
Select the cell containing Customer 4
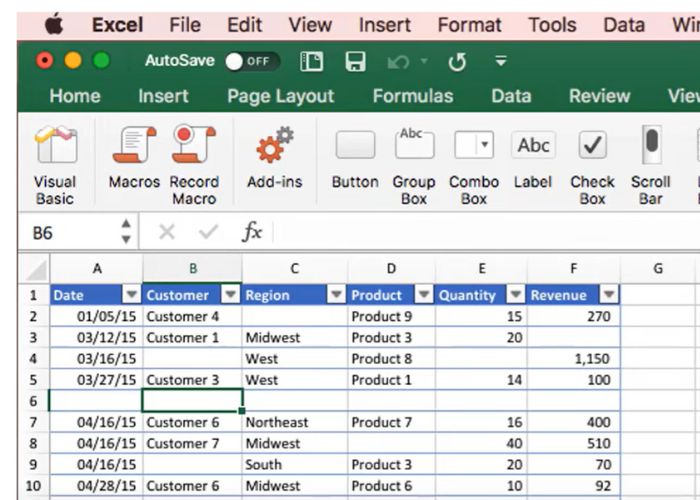[192, 316]
